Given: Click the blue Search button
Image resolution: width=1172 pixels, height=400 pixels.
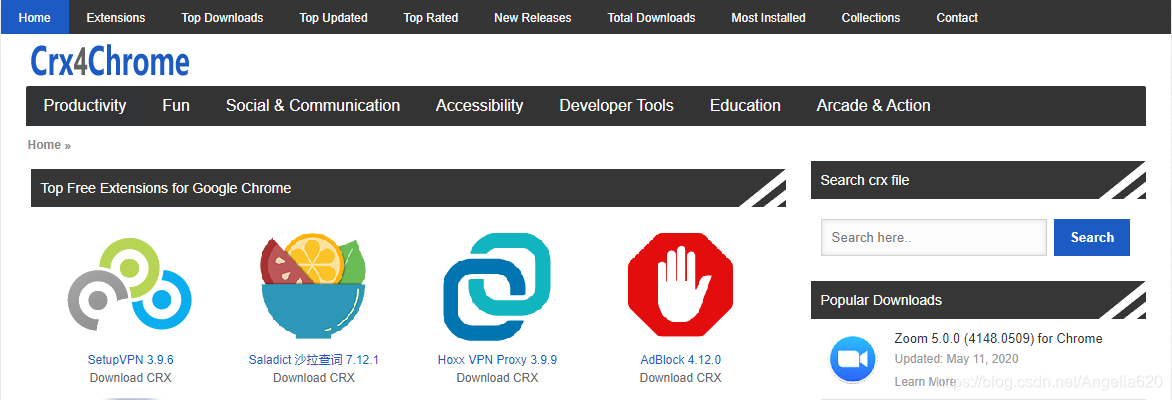Looking at the screenshot, I should click(1092, 238).
